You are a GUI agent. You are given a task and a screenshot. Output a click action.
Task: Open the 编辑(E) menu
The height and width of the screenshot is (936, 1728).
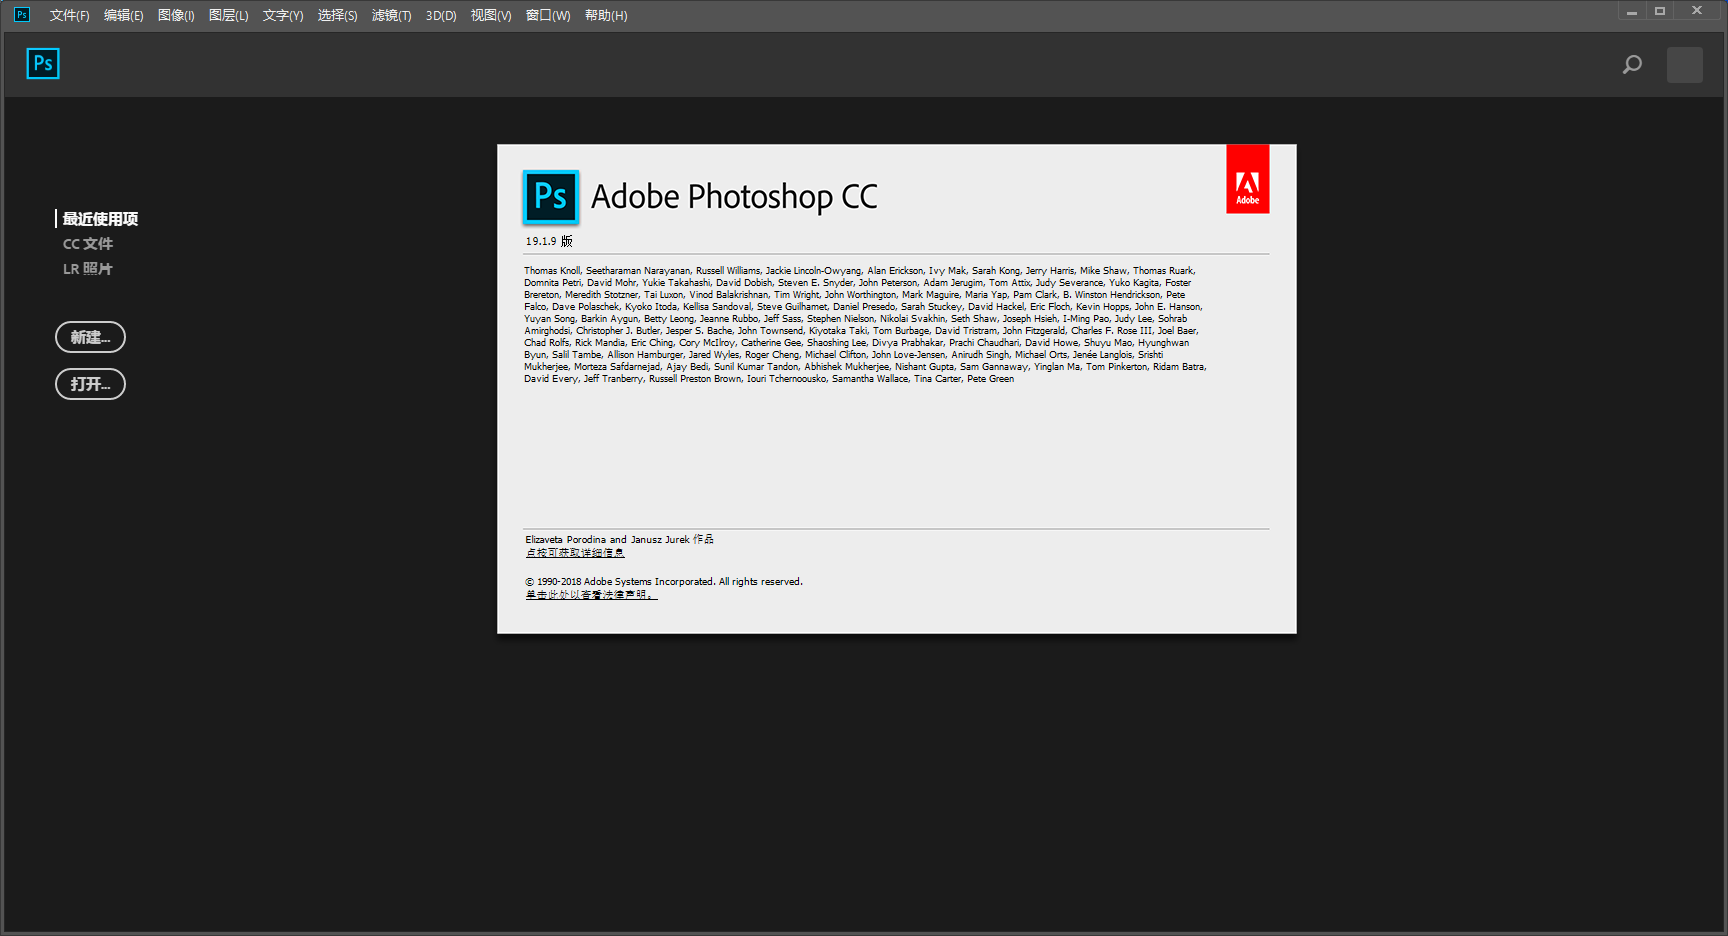[x=121, y=15]
